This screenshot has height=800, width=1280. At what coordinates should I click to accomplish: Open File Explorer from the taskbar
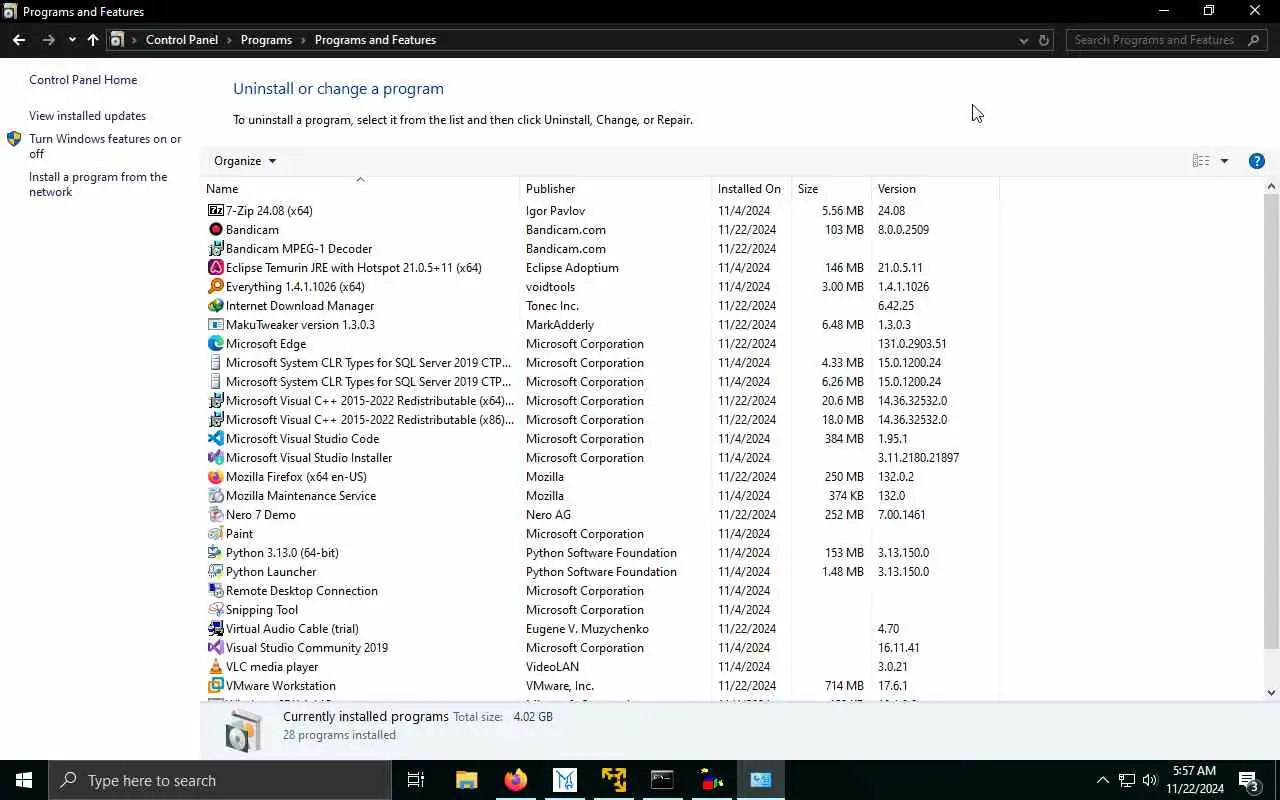[467, 780]
